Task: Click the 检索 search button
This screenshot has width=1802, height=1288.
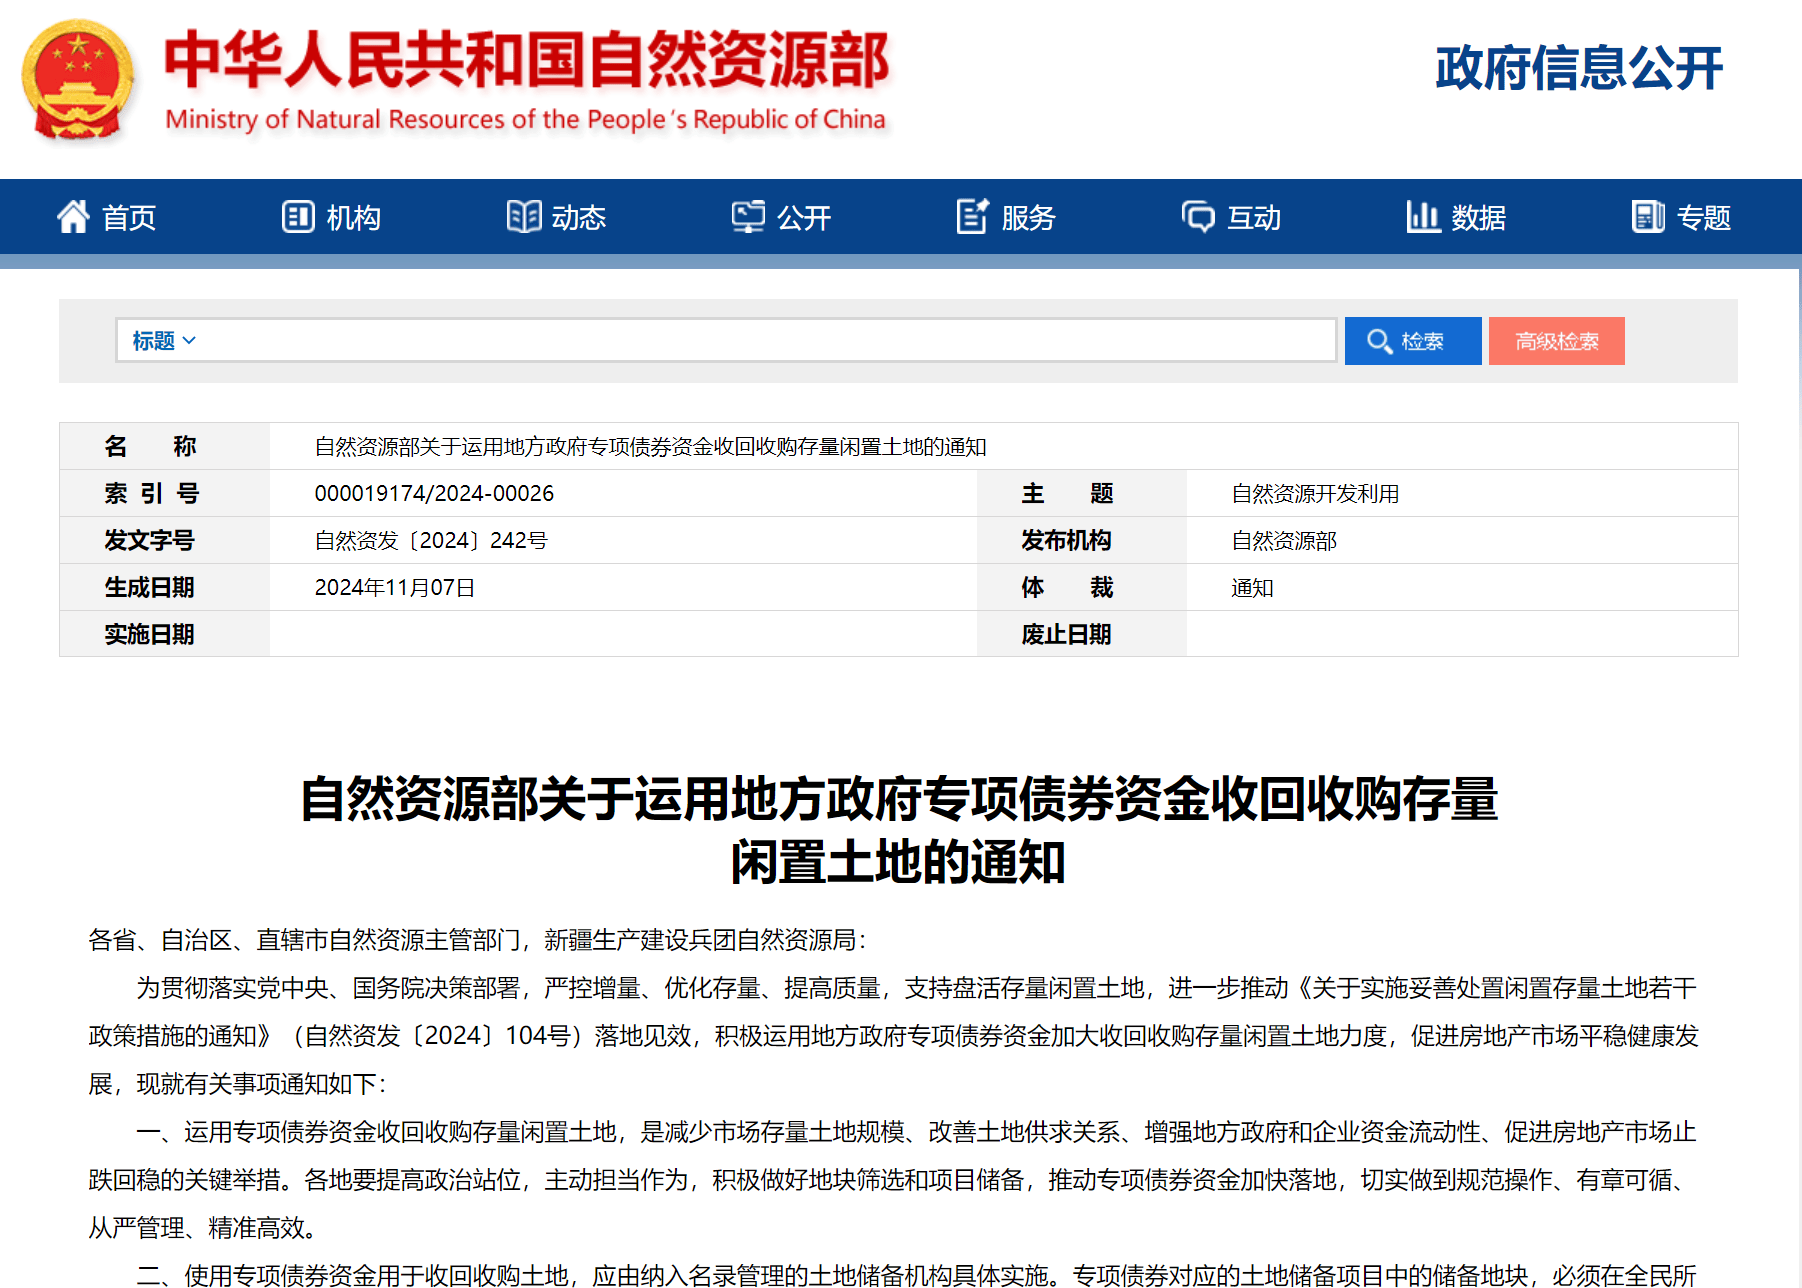Action: tap(1412, 341)
